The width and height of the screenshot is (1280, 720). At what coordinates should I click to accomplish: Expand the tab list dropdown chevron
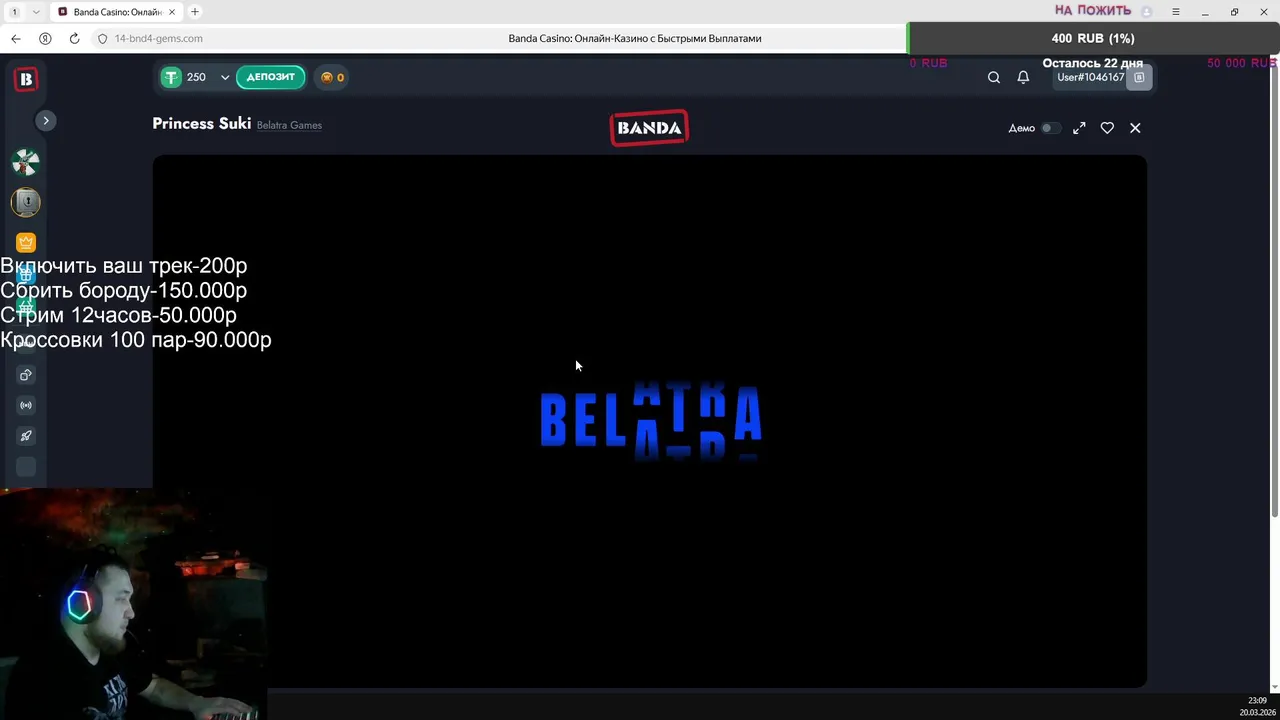click(x=36, y=12)
